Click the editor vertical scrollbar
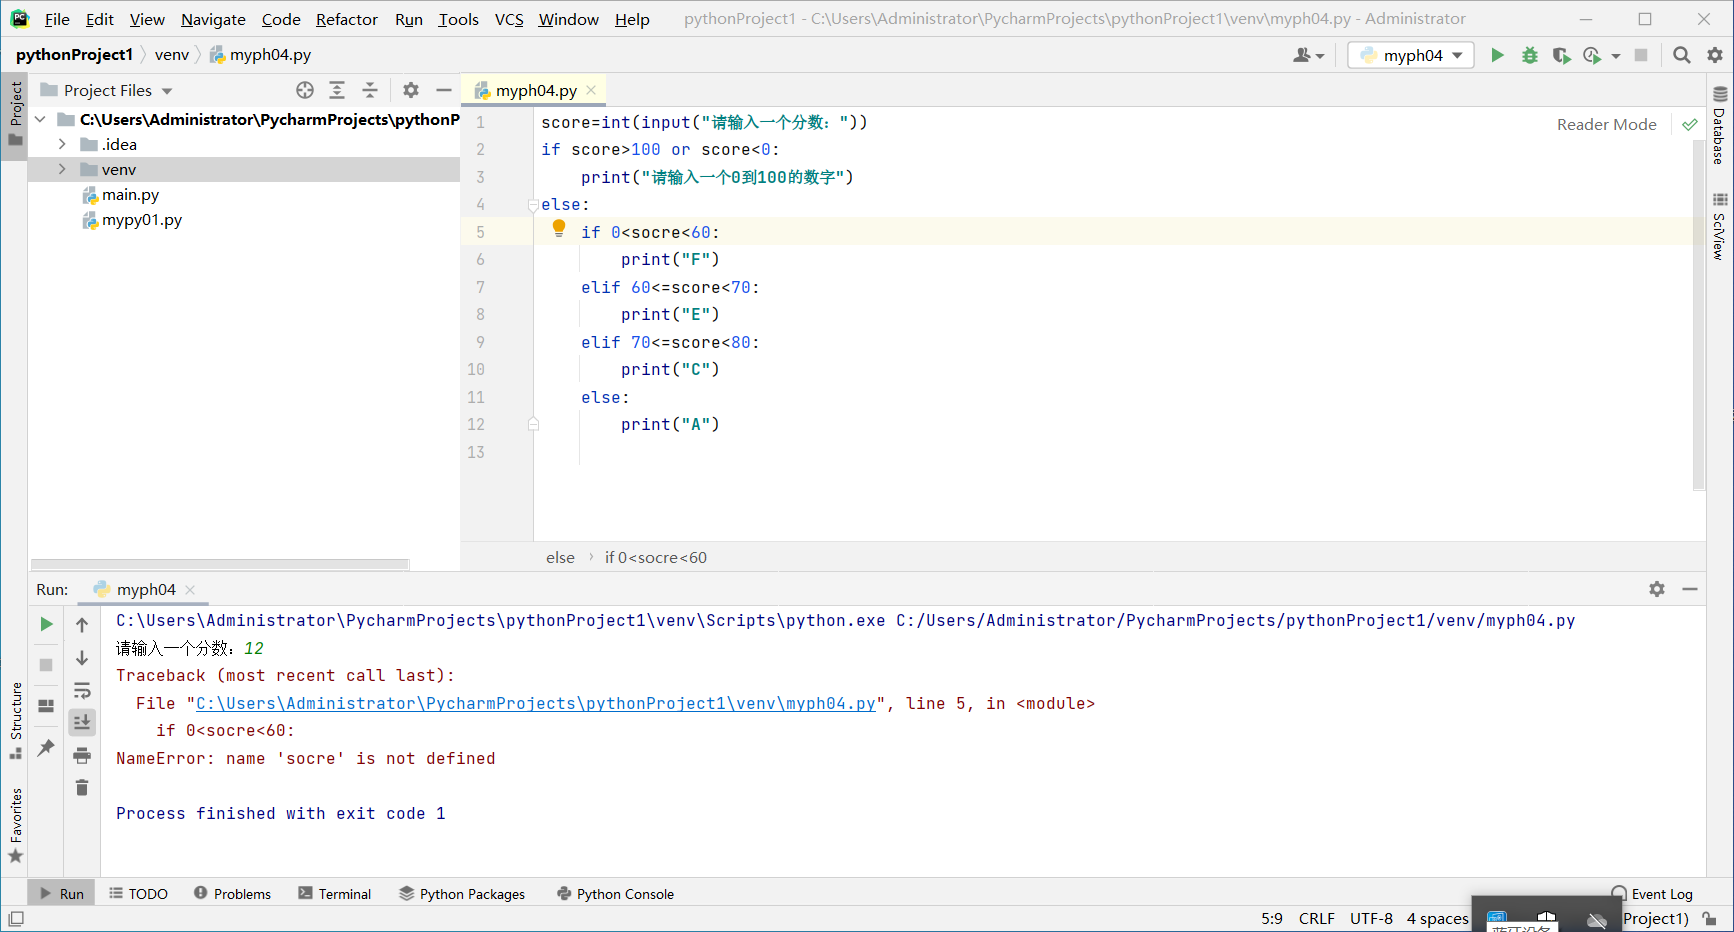 [x=1698, y=315]
